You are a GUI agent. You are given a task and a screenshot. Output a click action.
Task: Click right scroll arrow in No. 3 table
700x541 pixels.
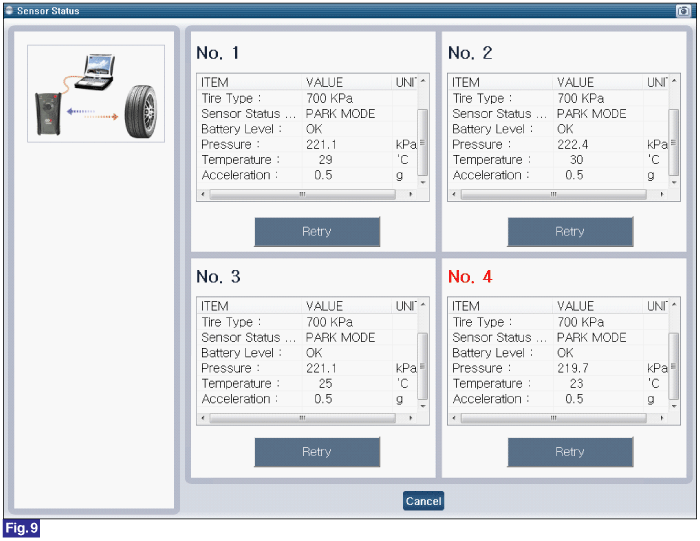click(x=411, y=418)
